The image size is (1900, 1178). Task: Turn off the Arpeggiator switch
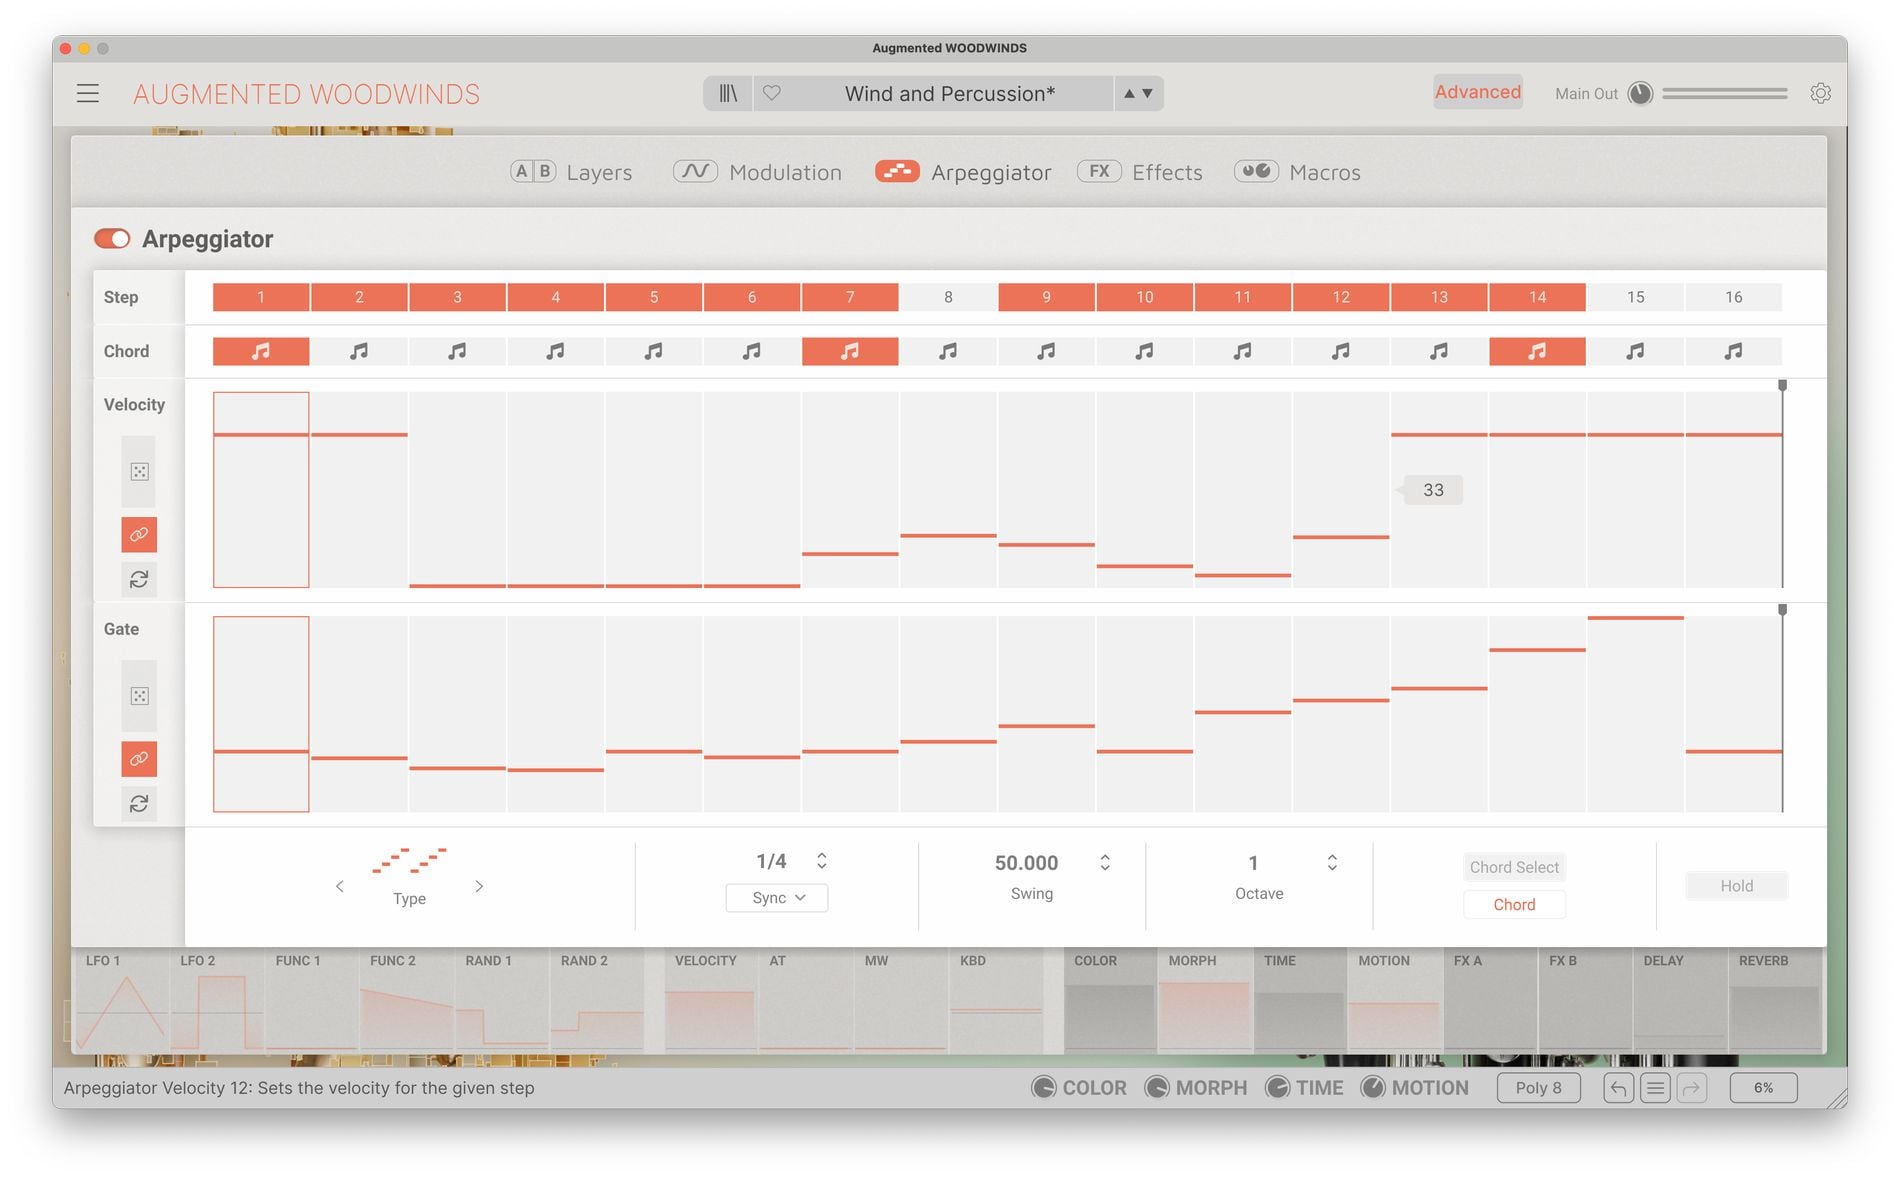pos(112,239)
